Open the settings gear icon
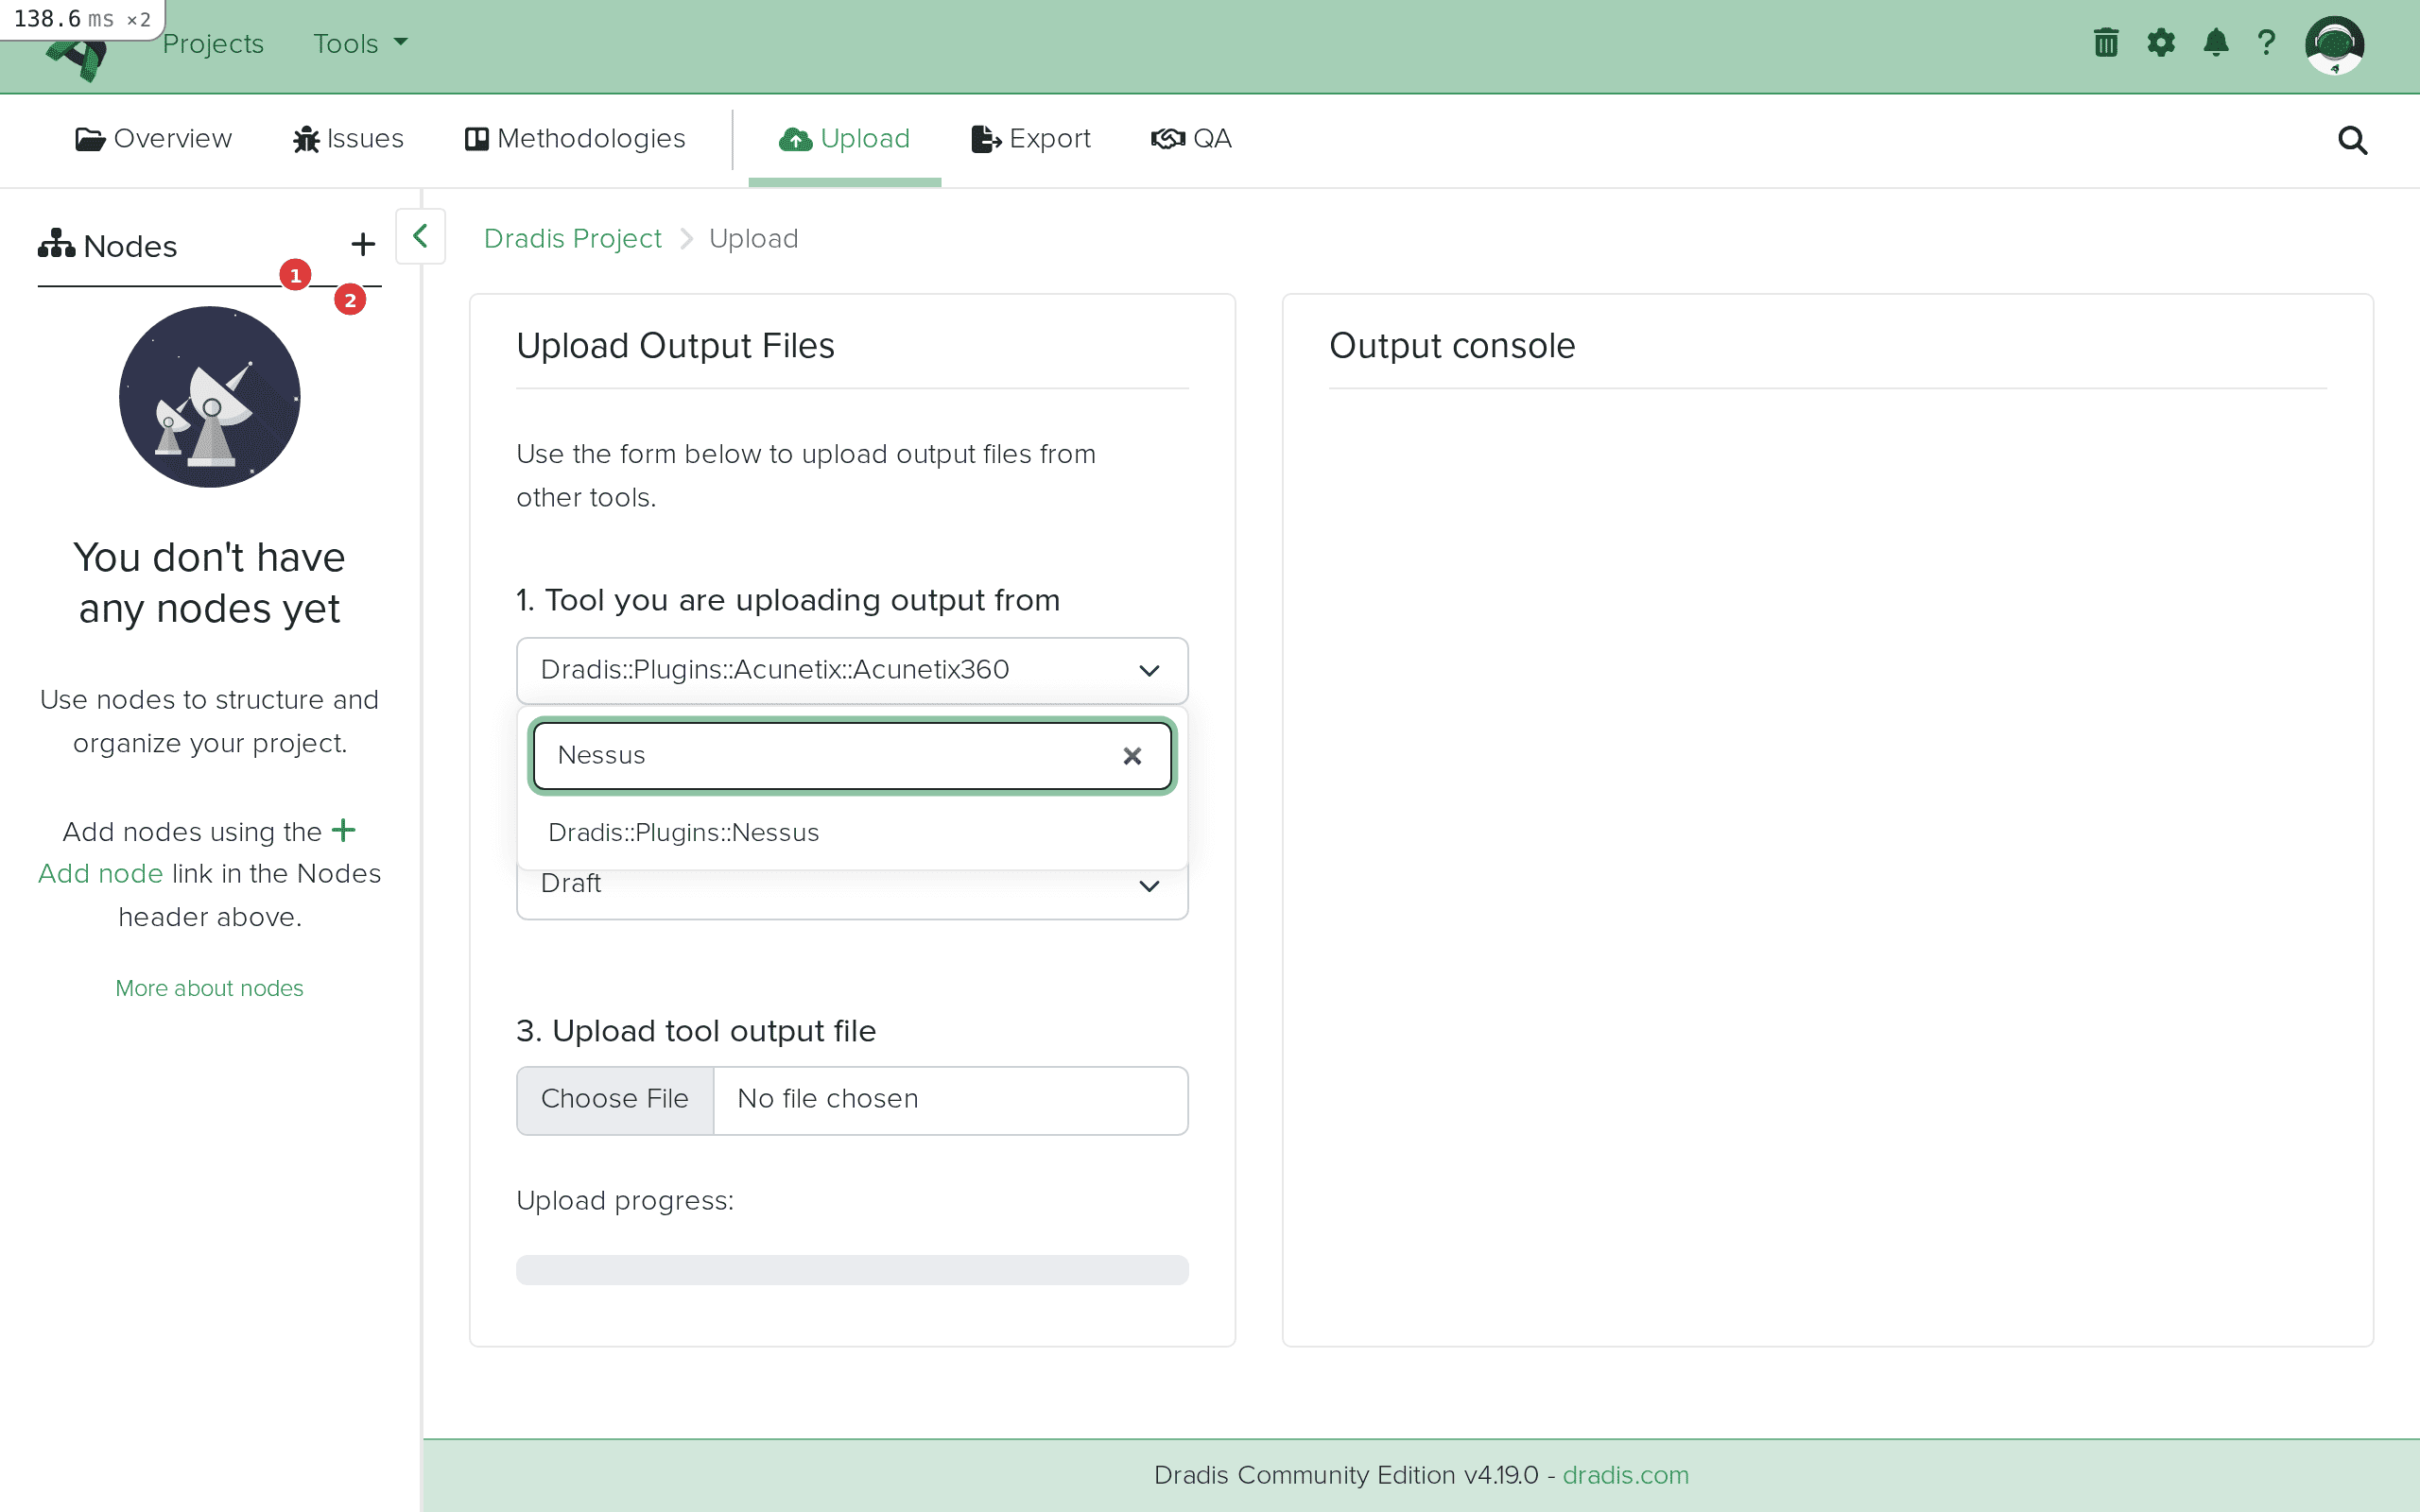 2161,43
